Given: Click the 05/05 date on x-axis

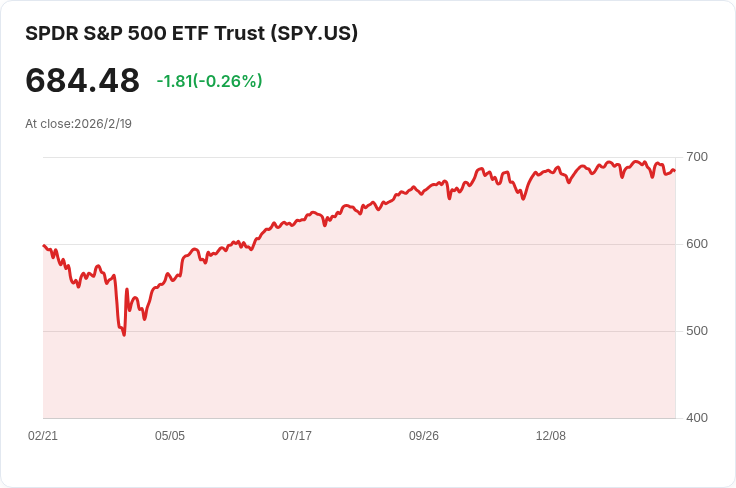Looking at the screenshot, I should click(x=170, y=436).
